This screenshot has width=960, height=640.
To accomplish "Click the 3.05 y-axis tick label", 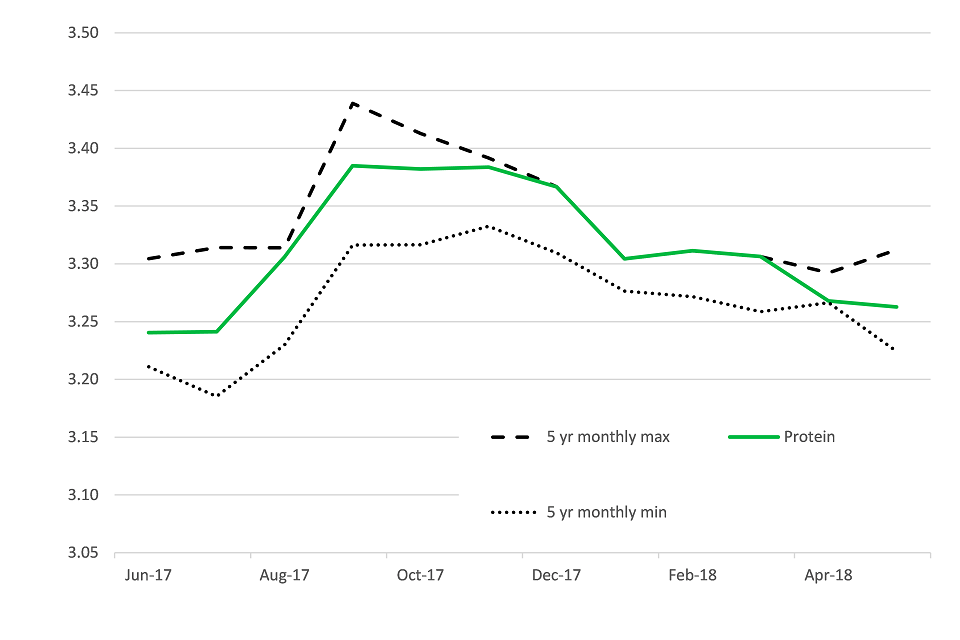I will tap(84, 553).
